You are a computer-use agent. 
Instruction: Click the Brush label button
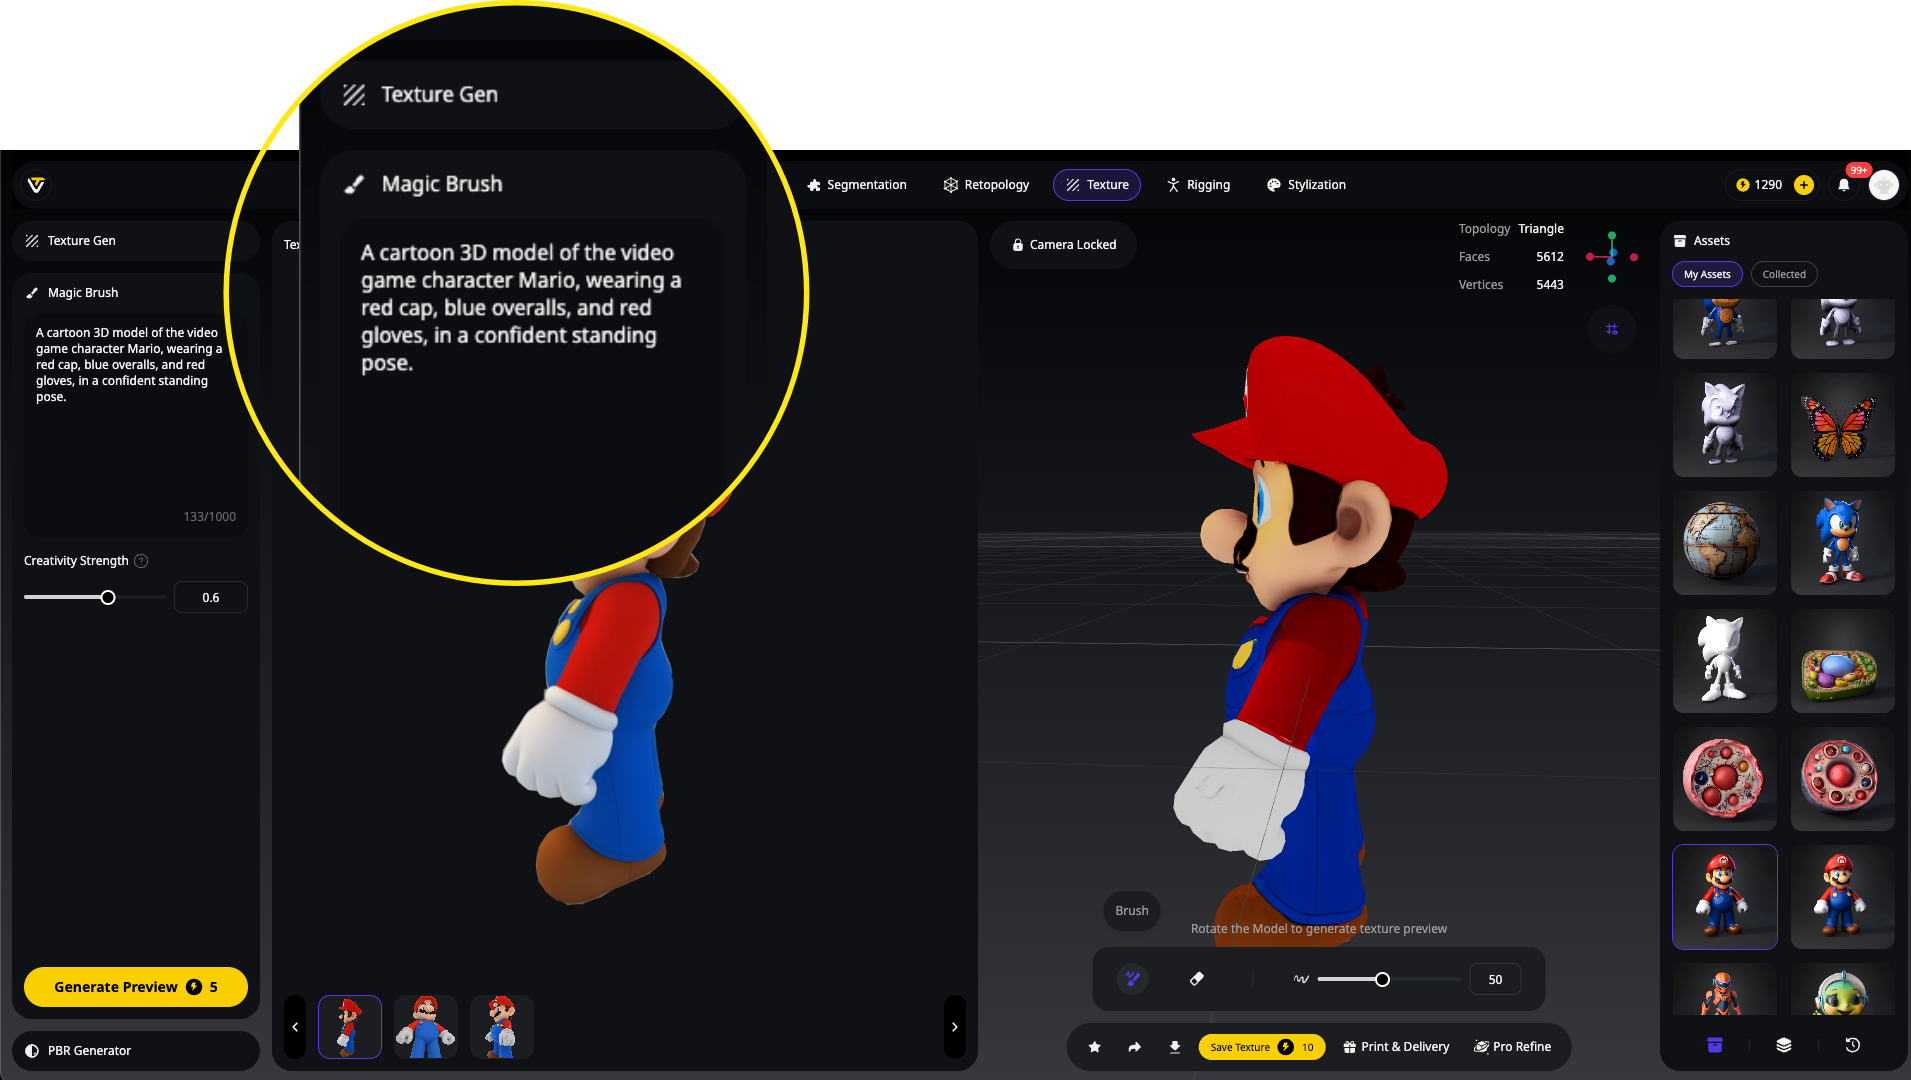[x=1132, y=911]
